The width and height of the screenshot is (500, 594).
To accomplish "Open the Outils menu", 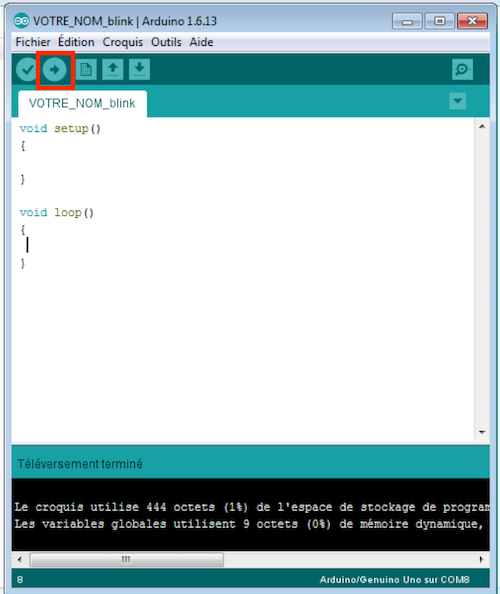I will (x=166, y=42).
